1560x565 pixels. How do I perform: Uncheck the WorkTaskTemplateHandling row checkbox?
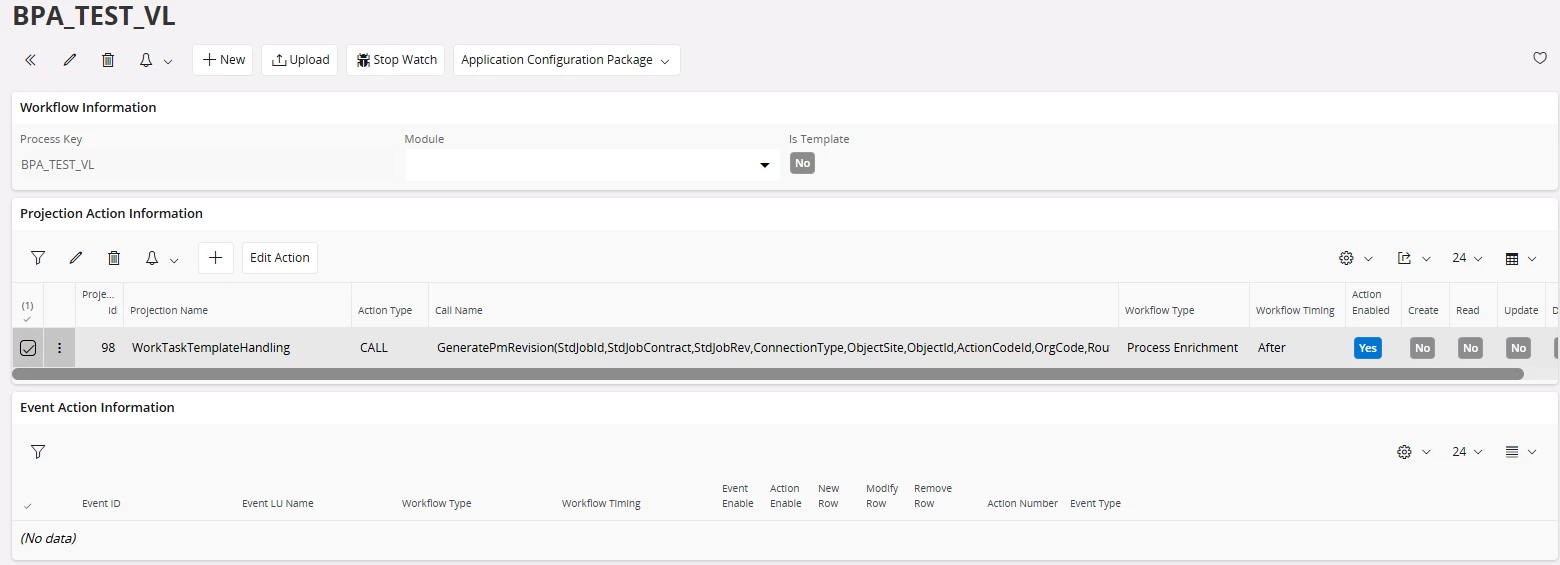pos(28,348)
